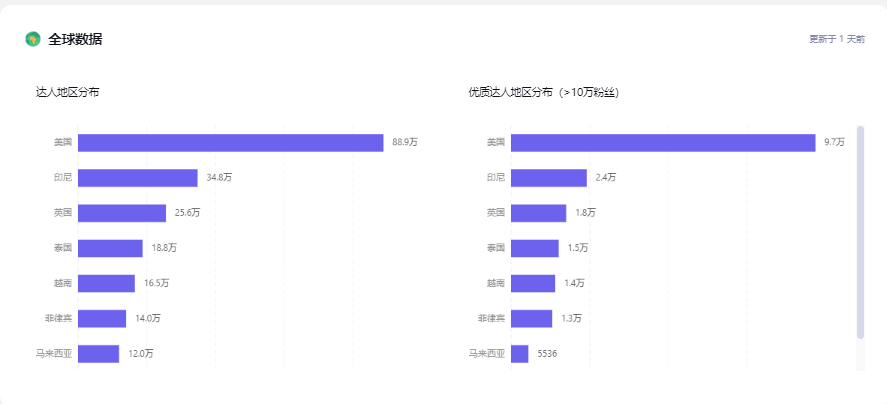This screenshot has height=404, width=887.
Task: Click the 达人地区分布 chart title
Action: [67, 92]
